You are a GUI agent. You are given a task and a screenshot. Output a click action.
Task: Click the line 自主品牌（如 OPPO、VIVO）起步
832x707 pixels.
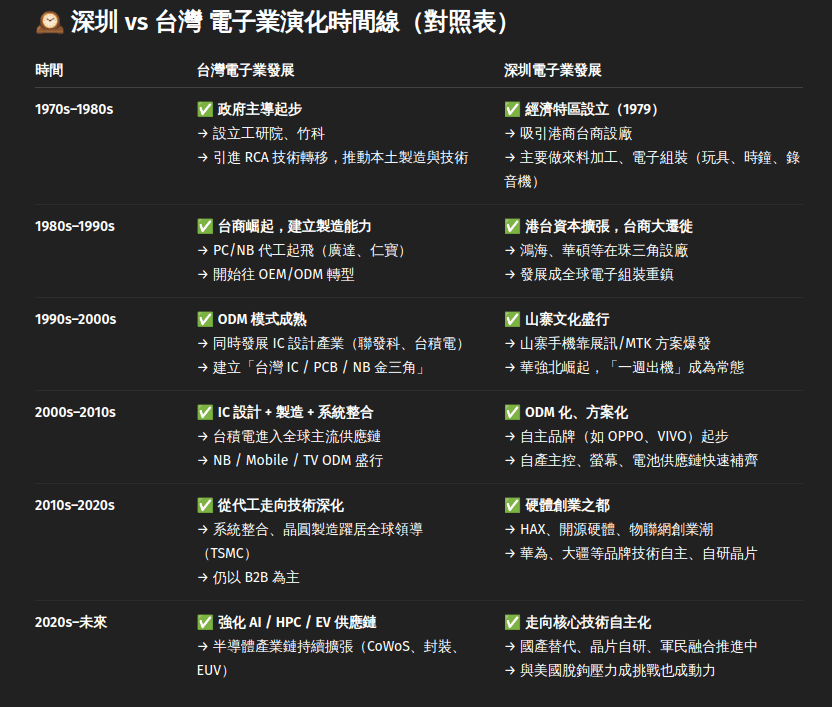[624, 436]
